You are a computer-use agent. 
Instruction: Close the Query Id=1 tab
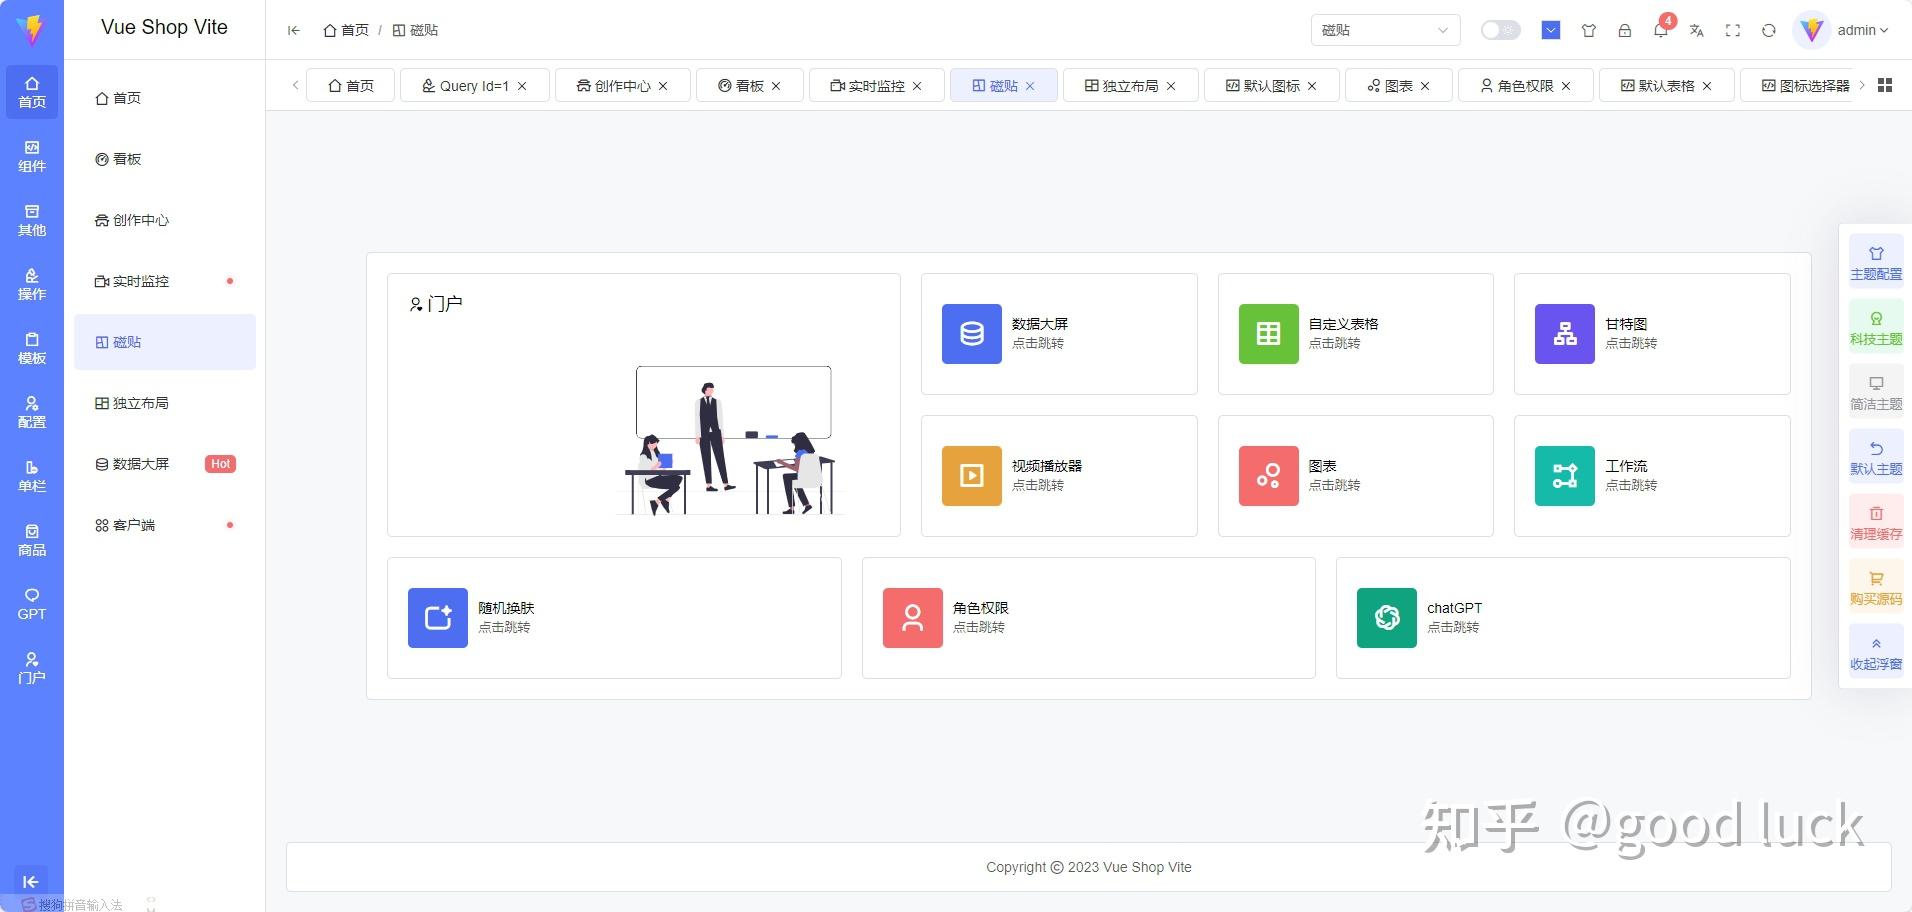coord(522,86)
